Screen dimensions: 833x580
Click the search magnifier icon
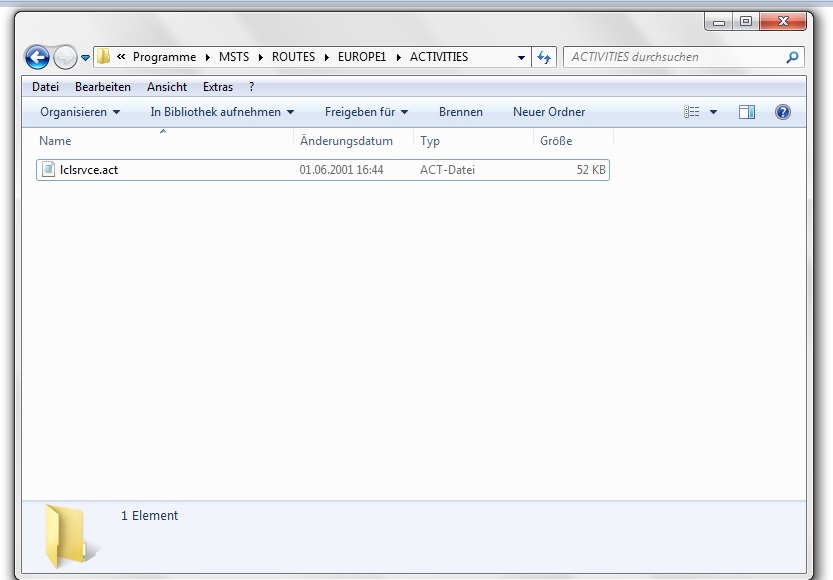pos(792,57)
